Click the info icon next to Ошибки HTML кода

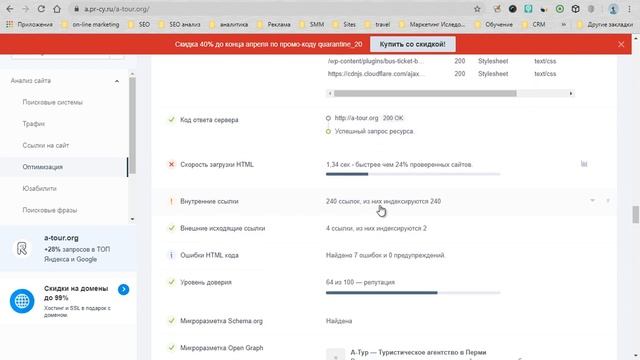coord(171,255)
